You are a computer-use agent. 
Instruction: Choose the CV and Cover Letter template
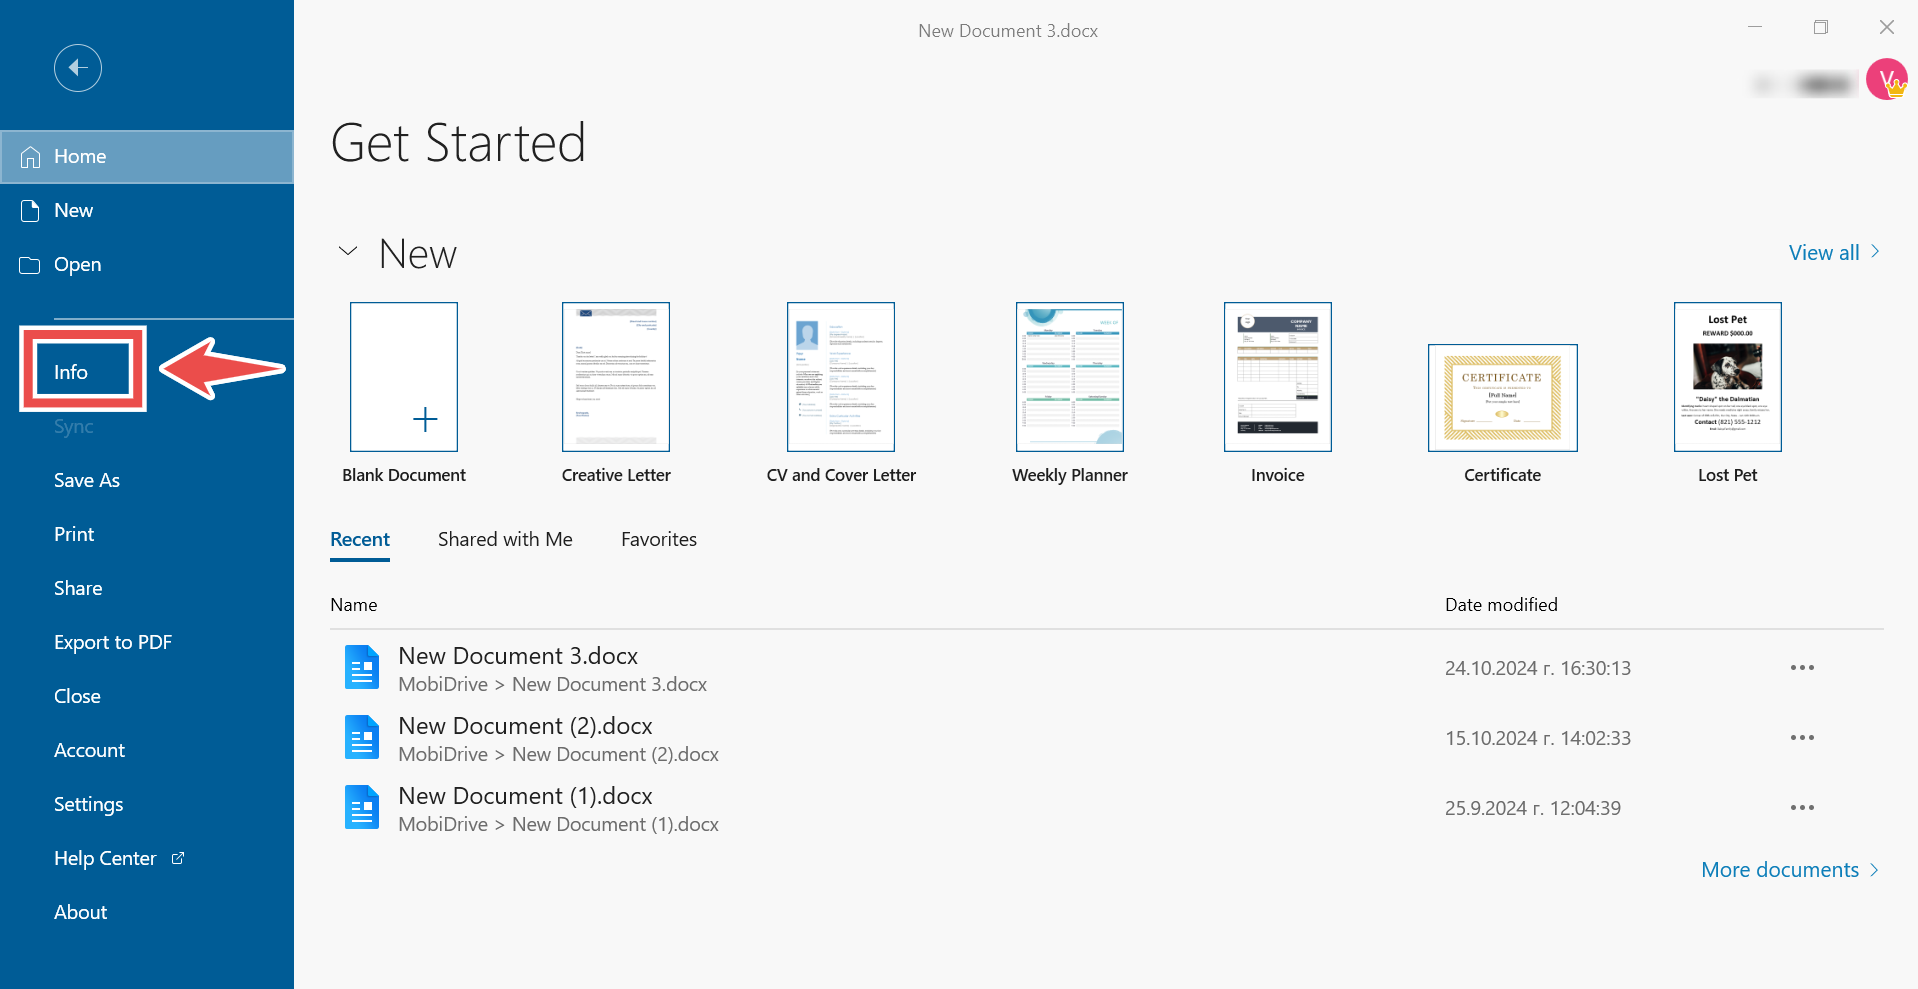pos(841,377)
